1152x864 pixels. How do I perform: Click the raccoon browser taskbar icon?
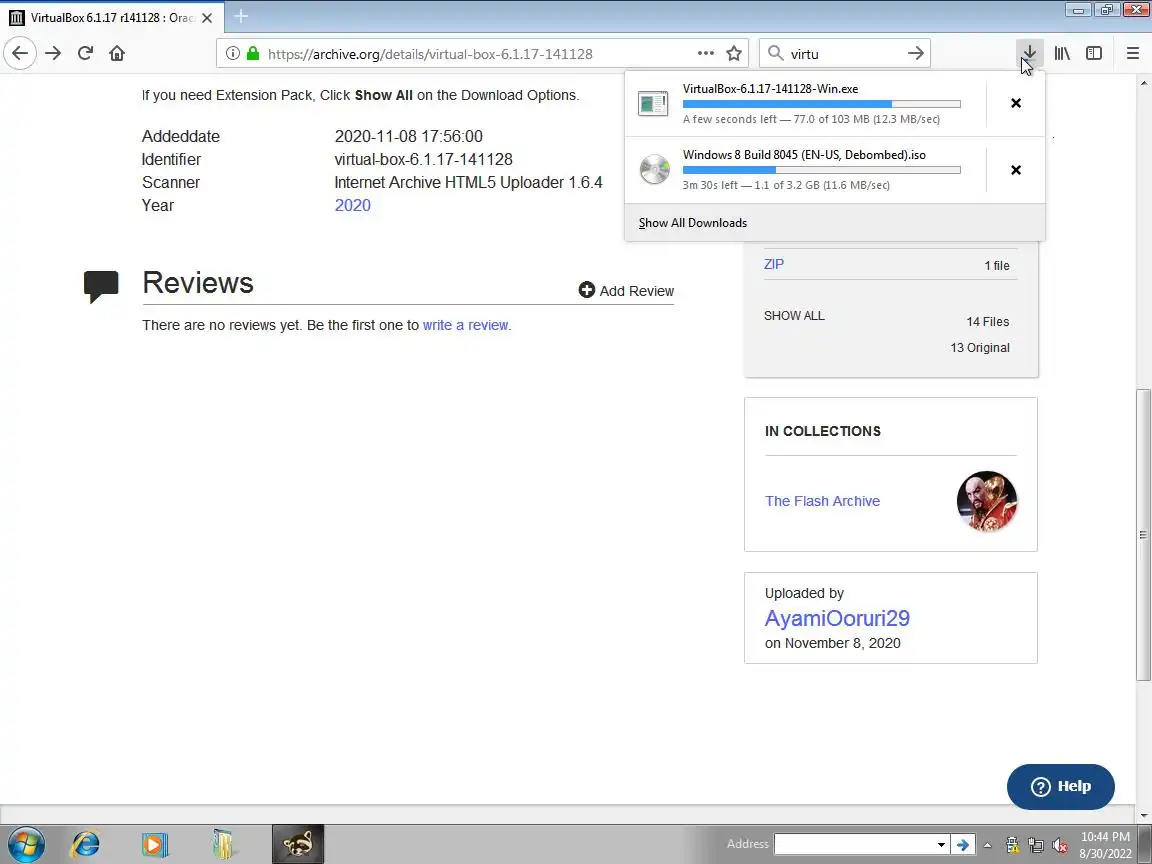298,844
